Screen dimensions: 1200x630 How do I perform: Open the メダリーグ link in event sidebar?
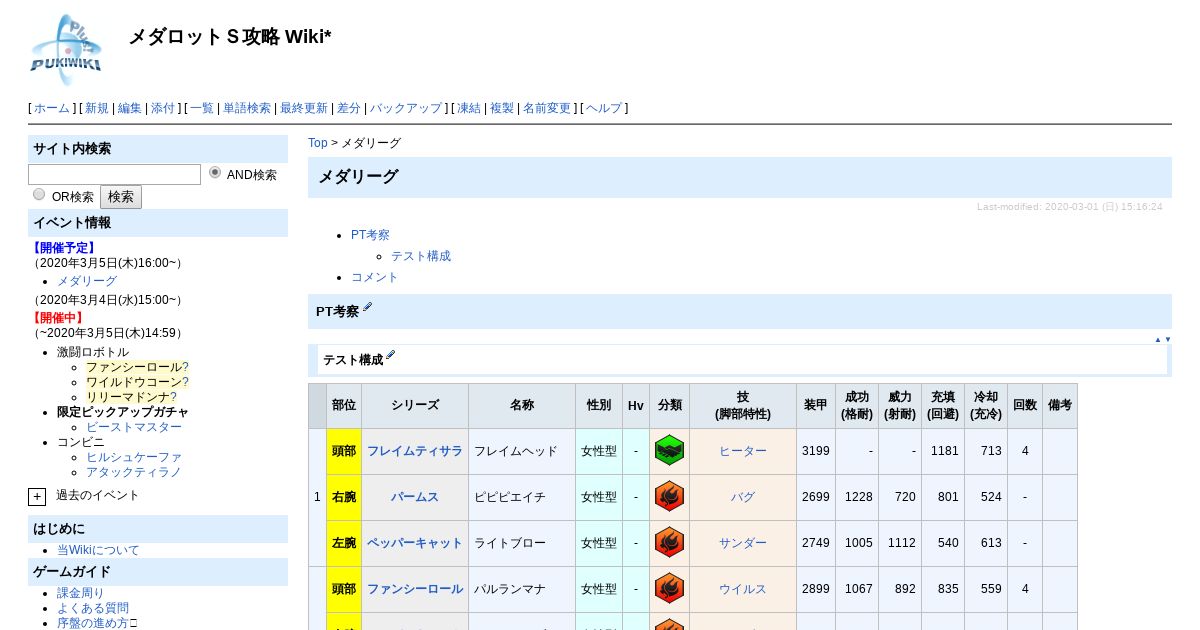click(x=87, y=281)
